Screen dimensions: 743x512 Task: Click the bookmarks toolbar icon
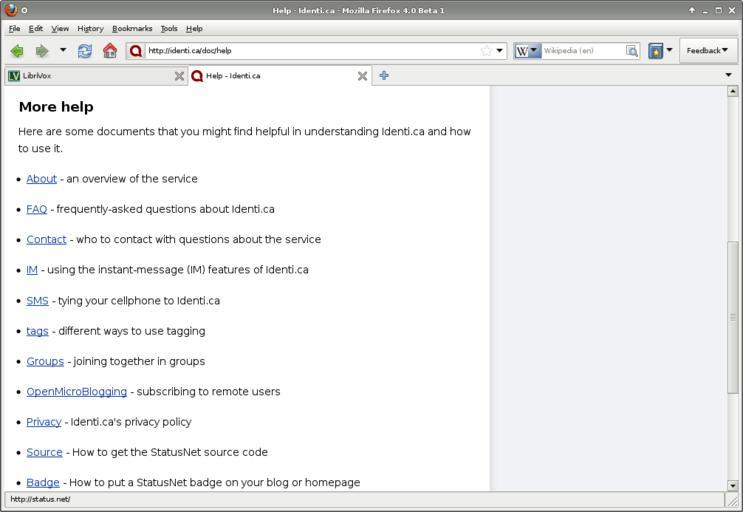tap(656, 51)
